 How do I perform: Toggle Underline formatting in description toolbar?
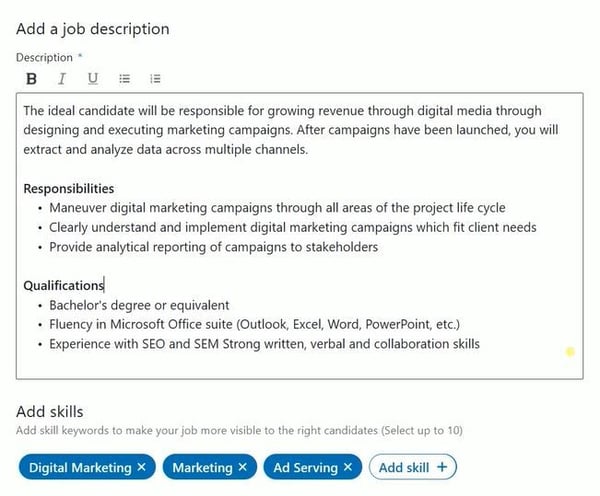pyautogui.click(x=93, y=79)
